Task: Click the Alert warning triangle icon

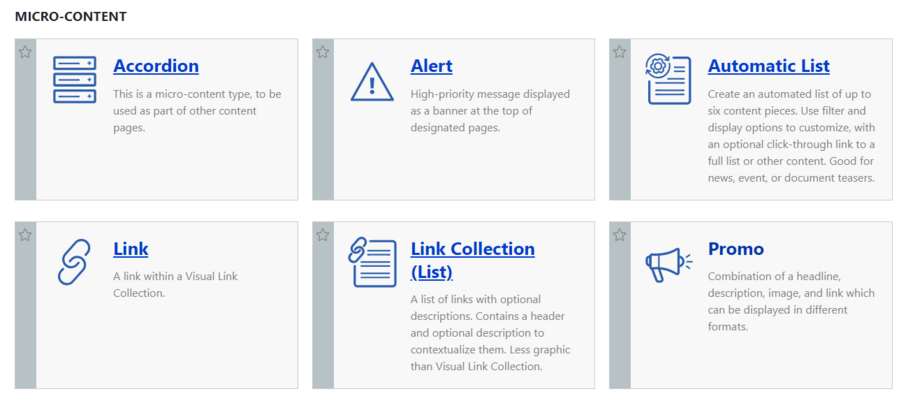Action: click(372, 82)
